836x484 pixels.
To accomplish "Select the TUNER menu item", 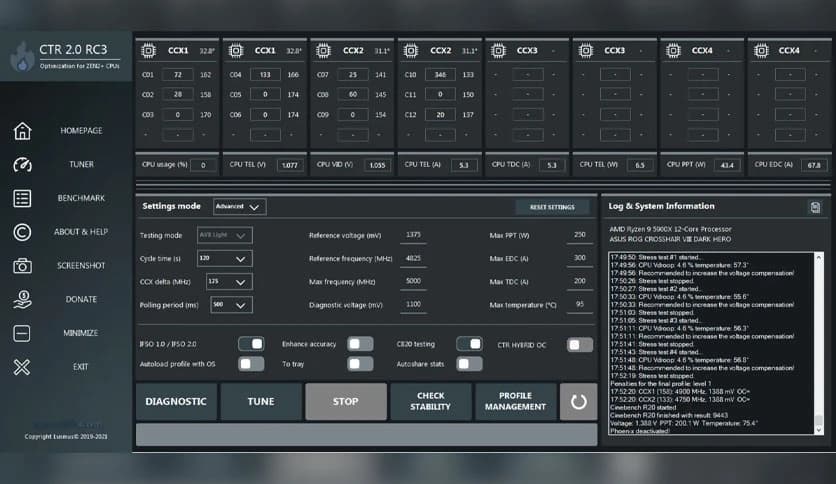I will point(81,164).
